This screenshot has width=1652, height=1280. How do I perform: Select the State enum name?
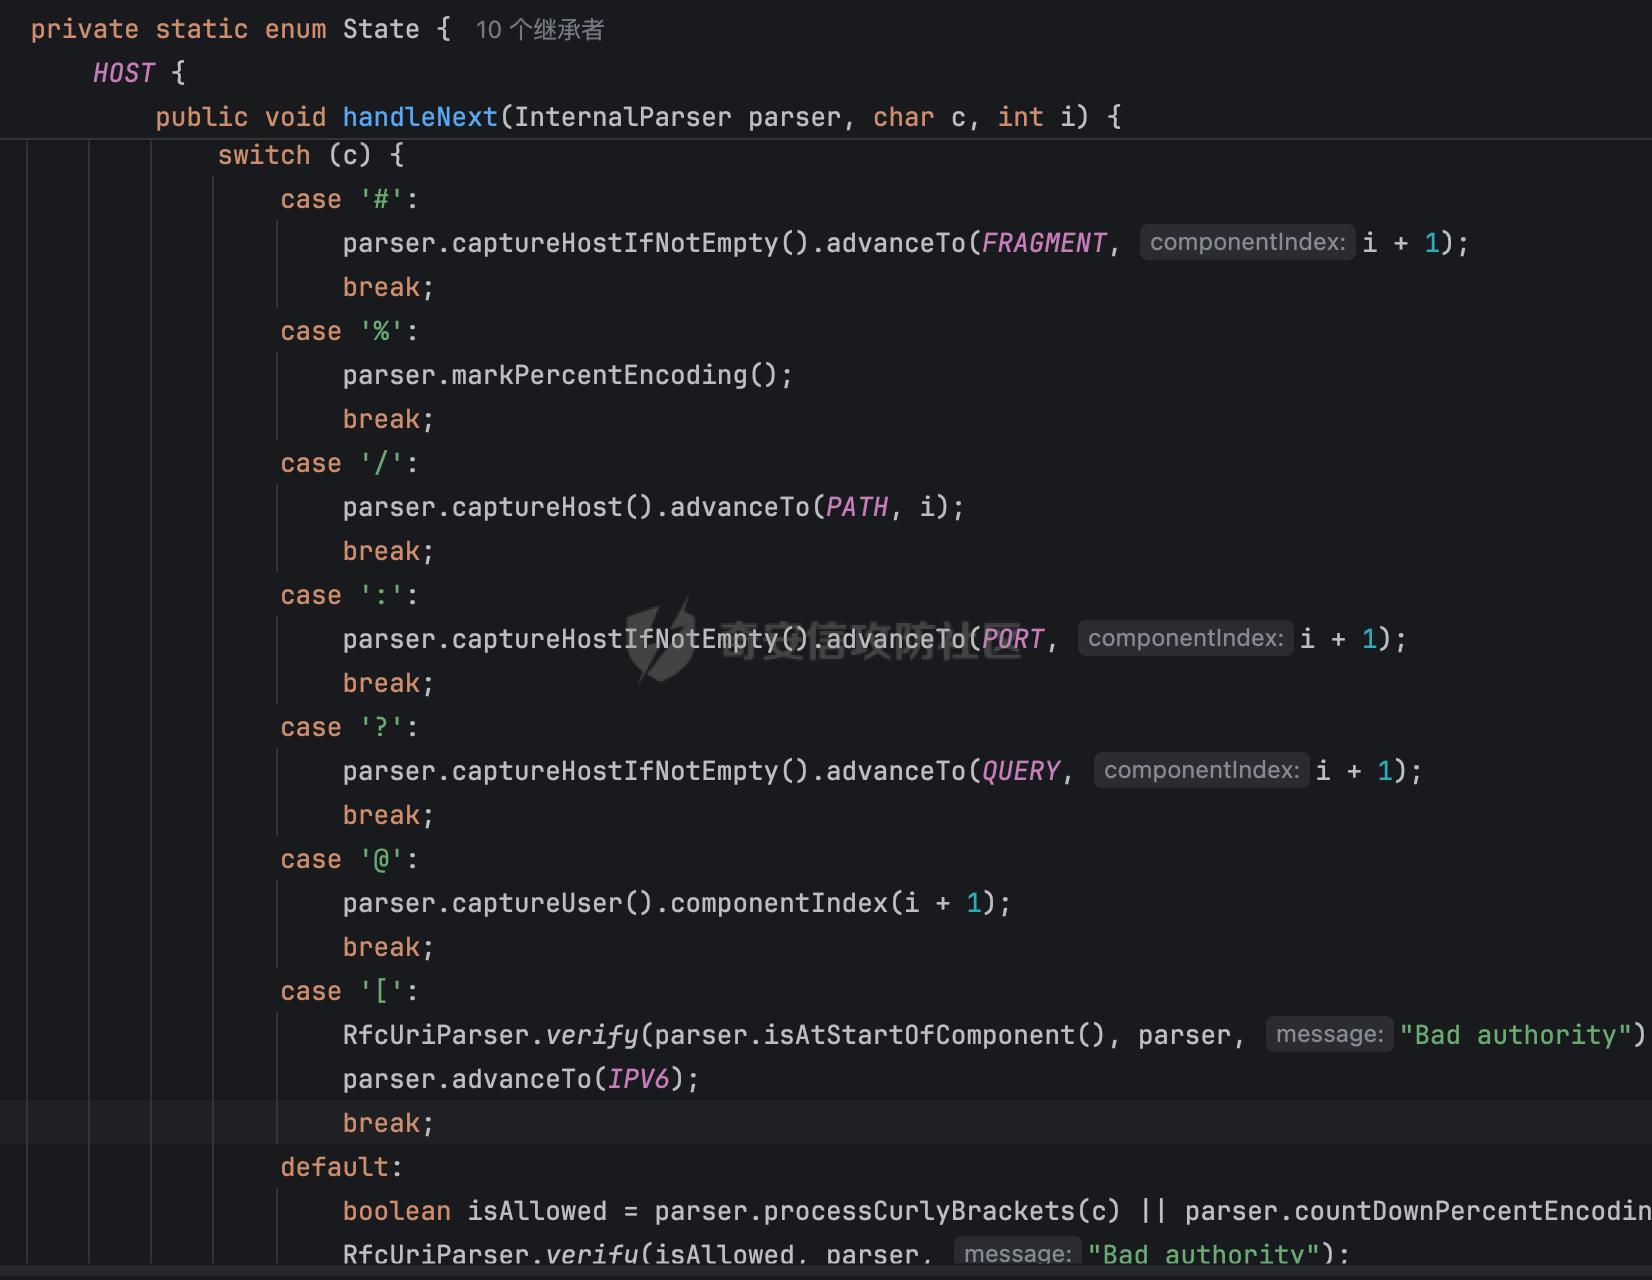point(381,29)
